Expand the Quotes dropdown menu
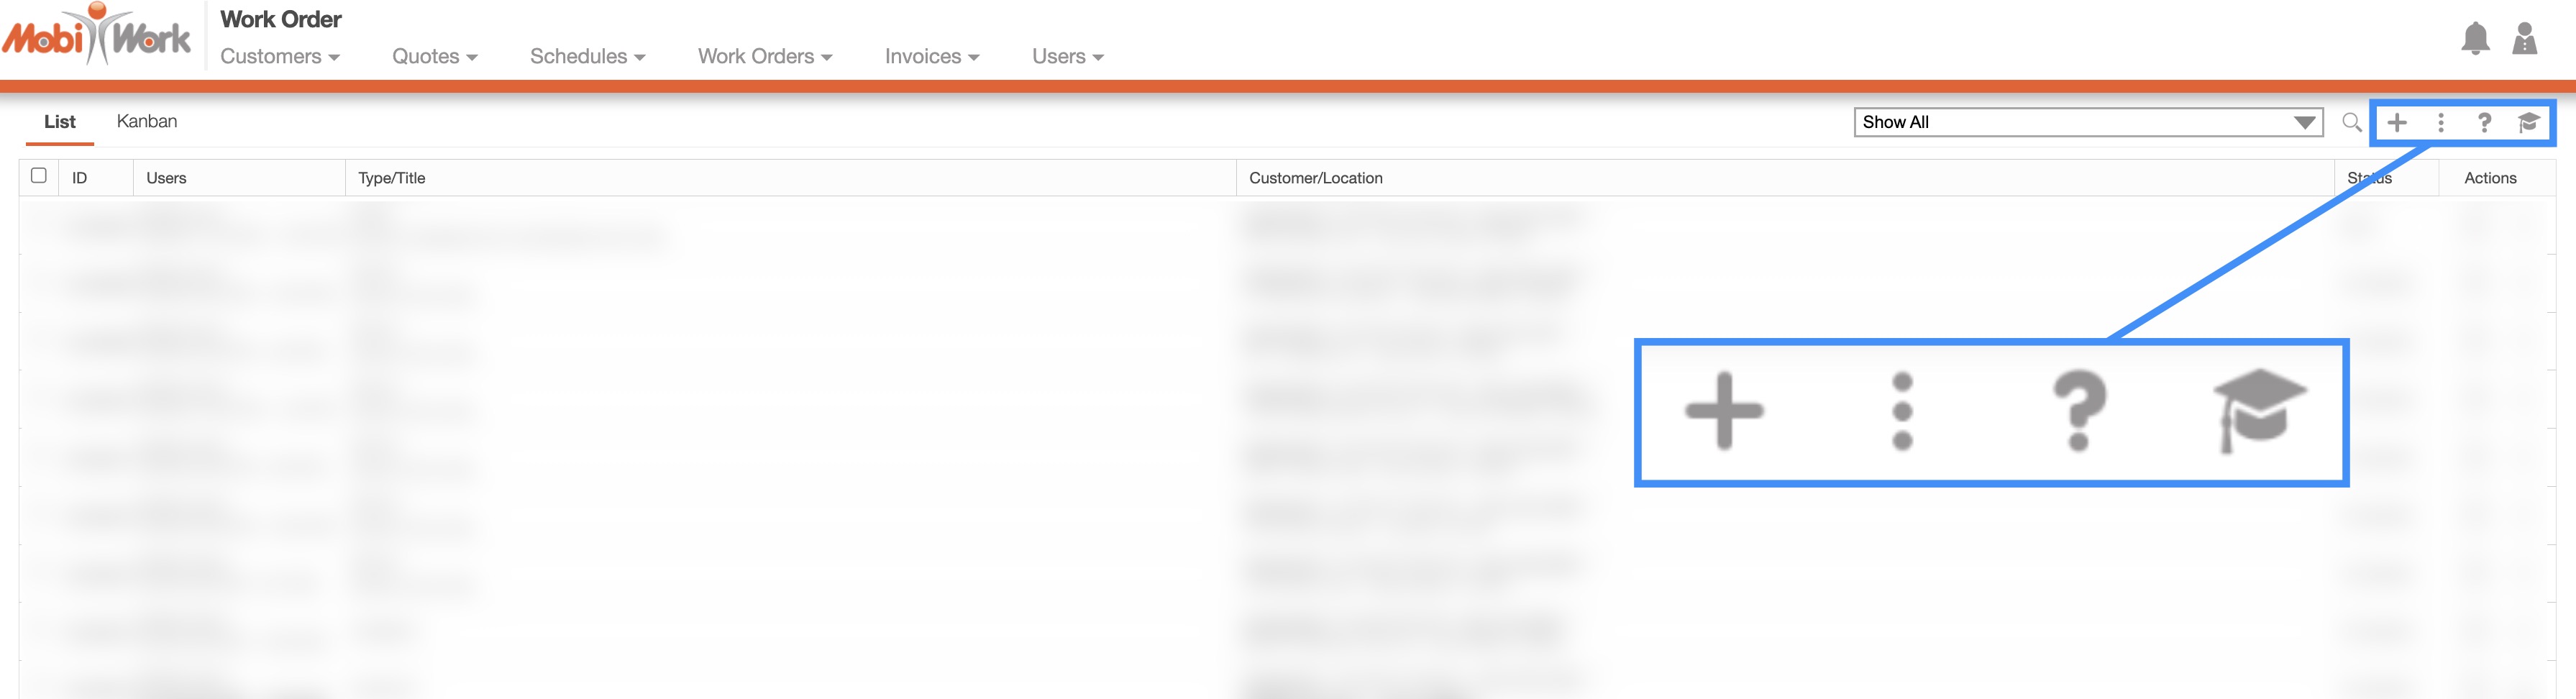Image resolution: width=2576 pixels, height=699 pixels. click(434, 57)
